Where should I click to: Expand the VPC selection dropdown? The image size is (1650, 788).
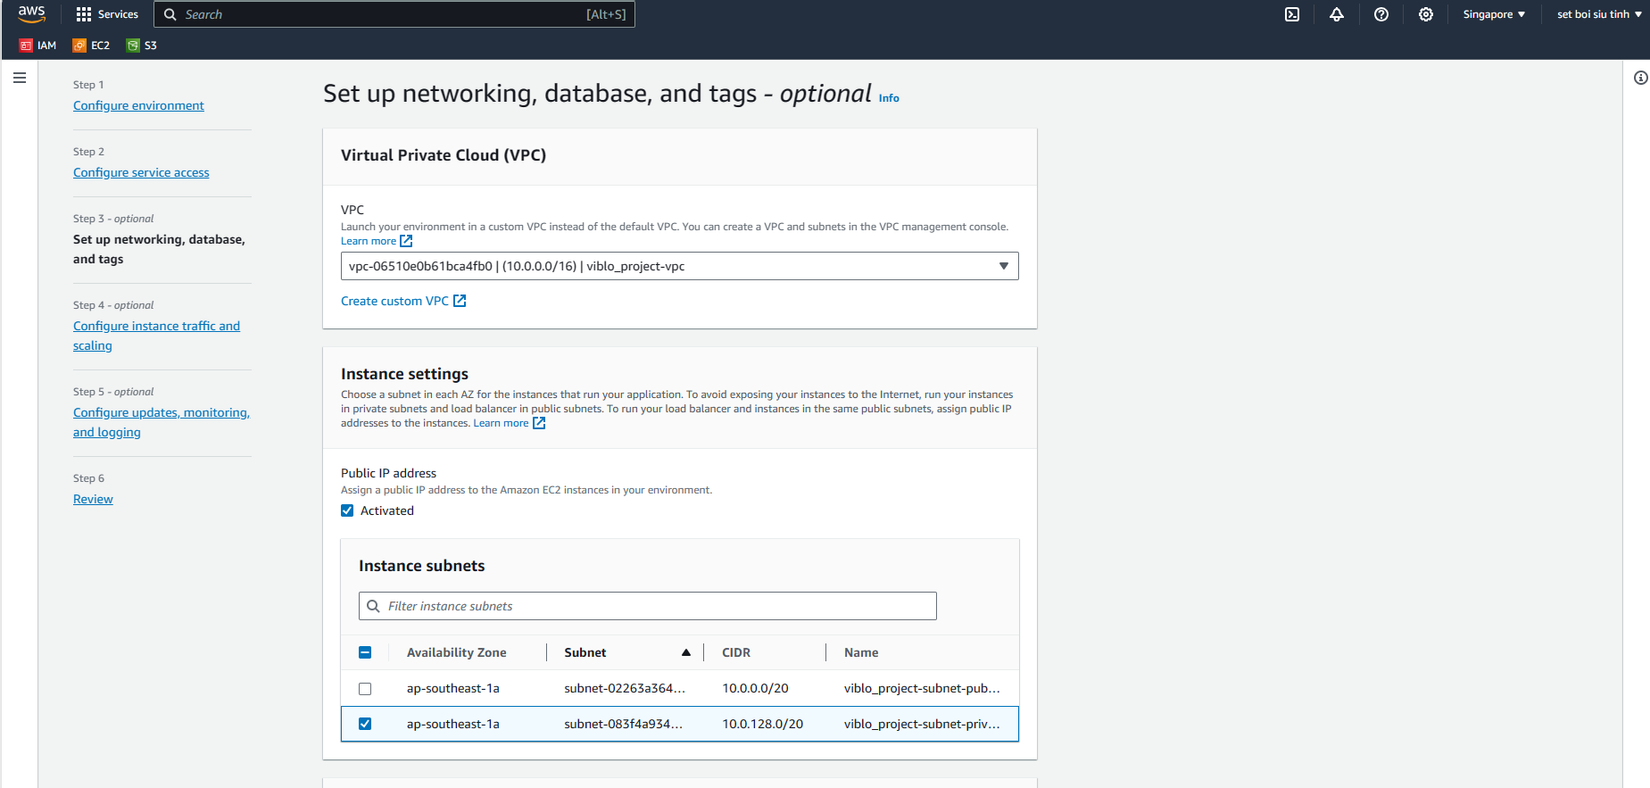(679, 266)
